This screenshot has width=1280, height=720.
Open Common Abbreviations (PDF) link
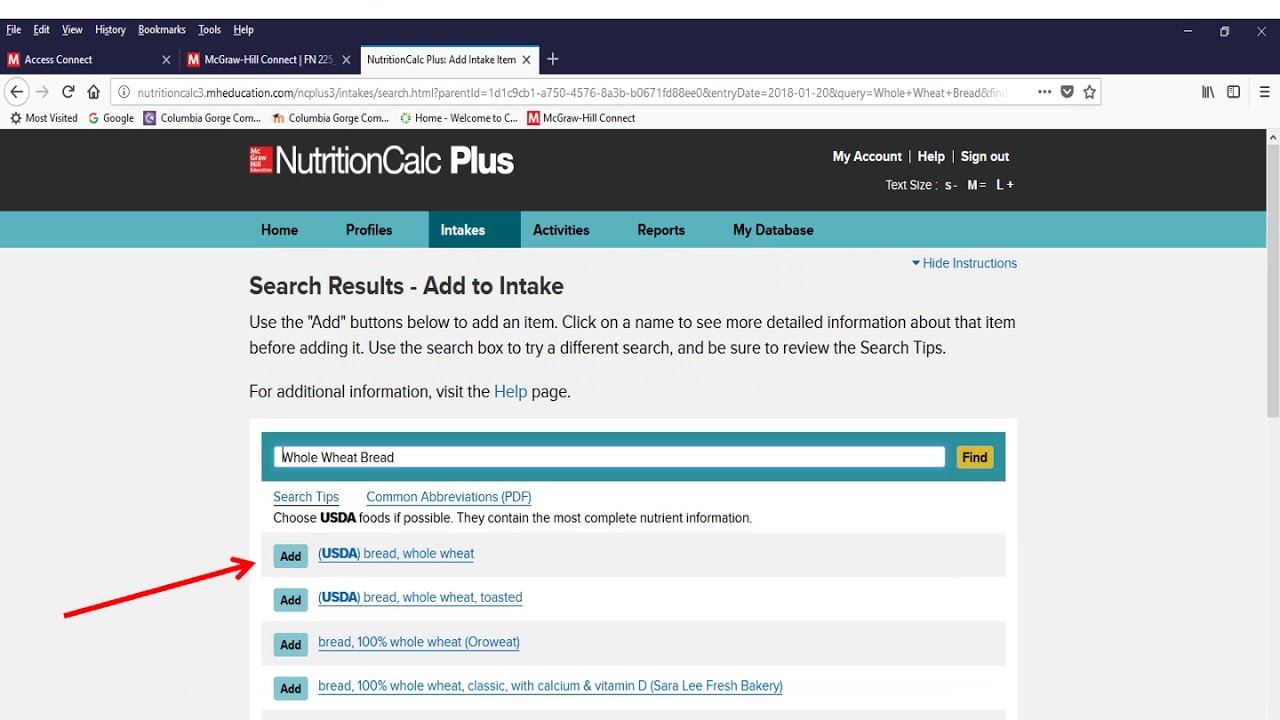tap(449, 497)
